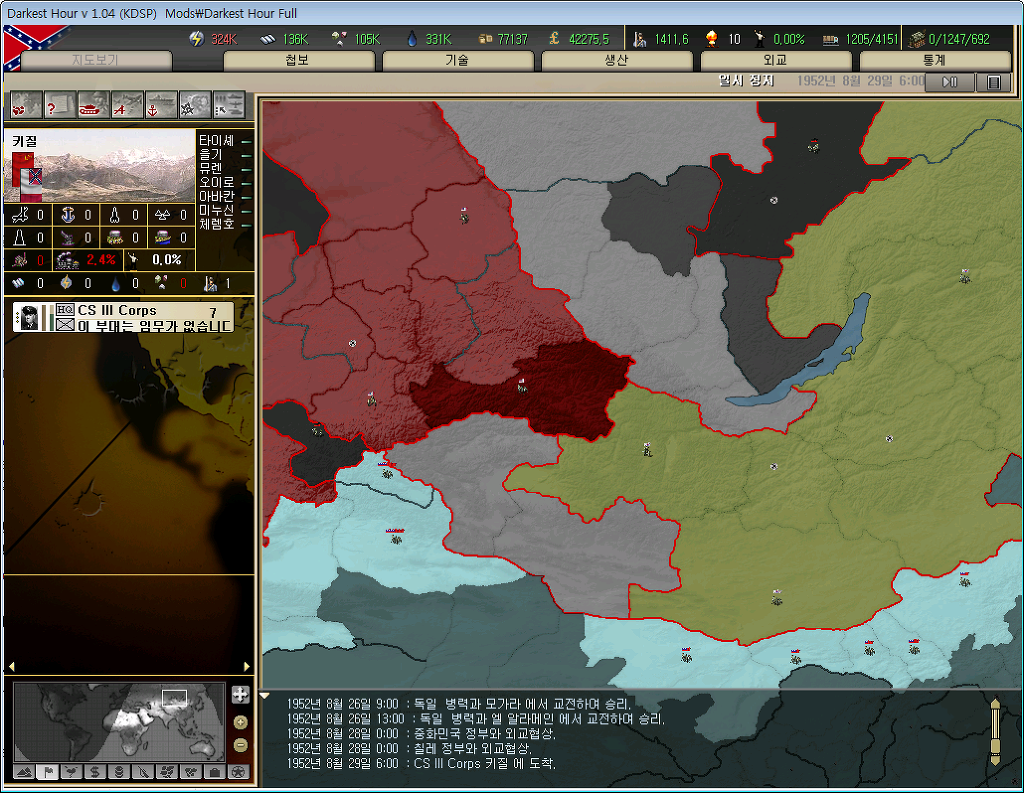The image size is (1024, 793).
Task: Zoom in with the plus button
Action: coord(240,722)
